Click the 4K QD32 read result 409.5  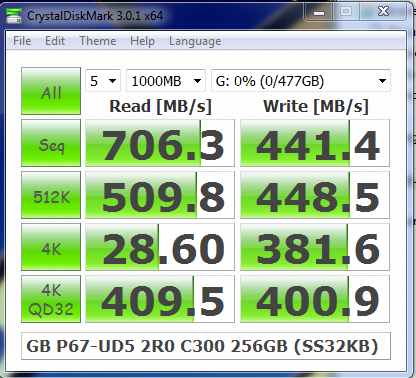[x=160, y=299]
